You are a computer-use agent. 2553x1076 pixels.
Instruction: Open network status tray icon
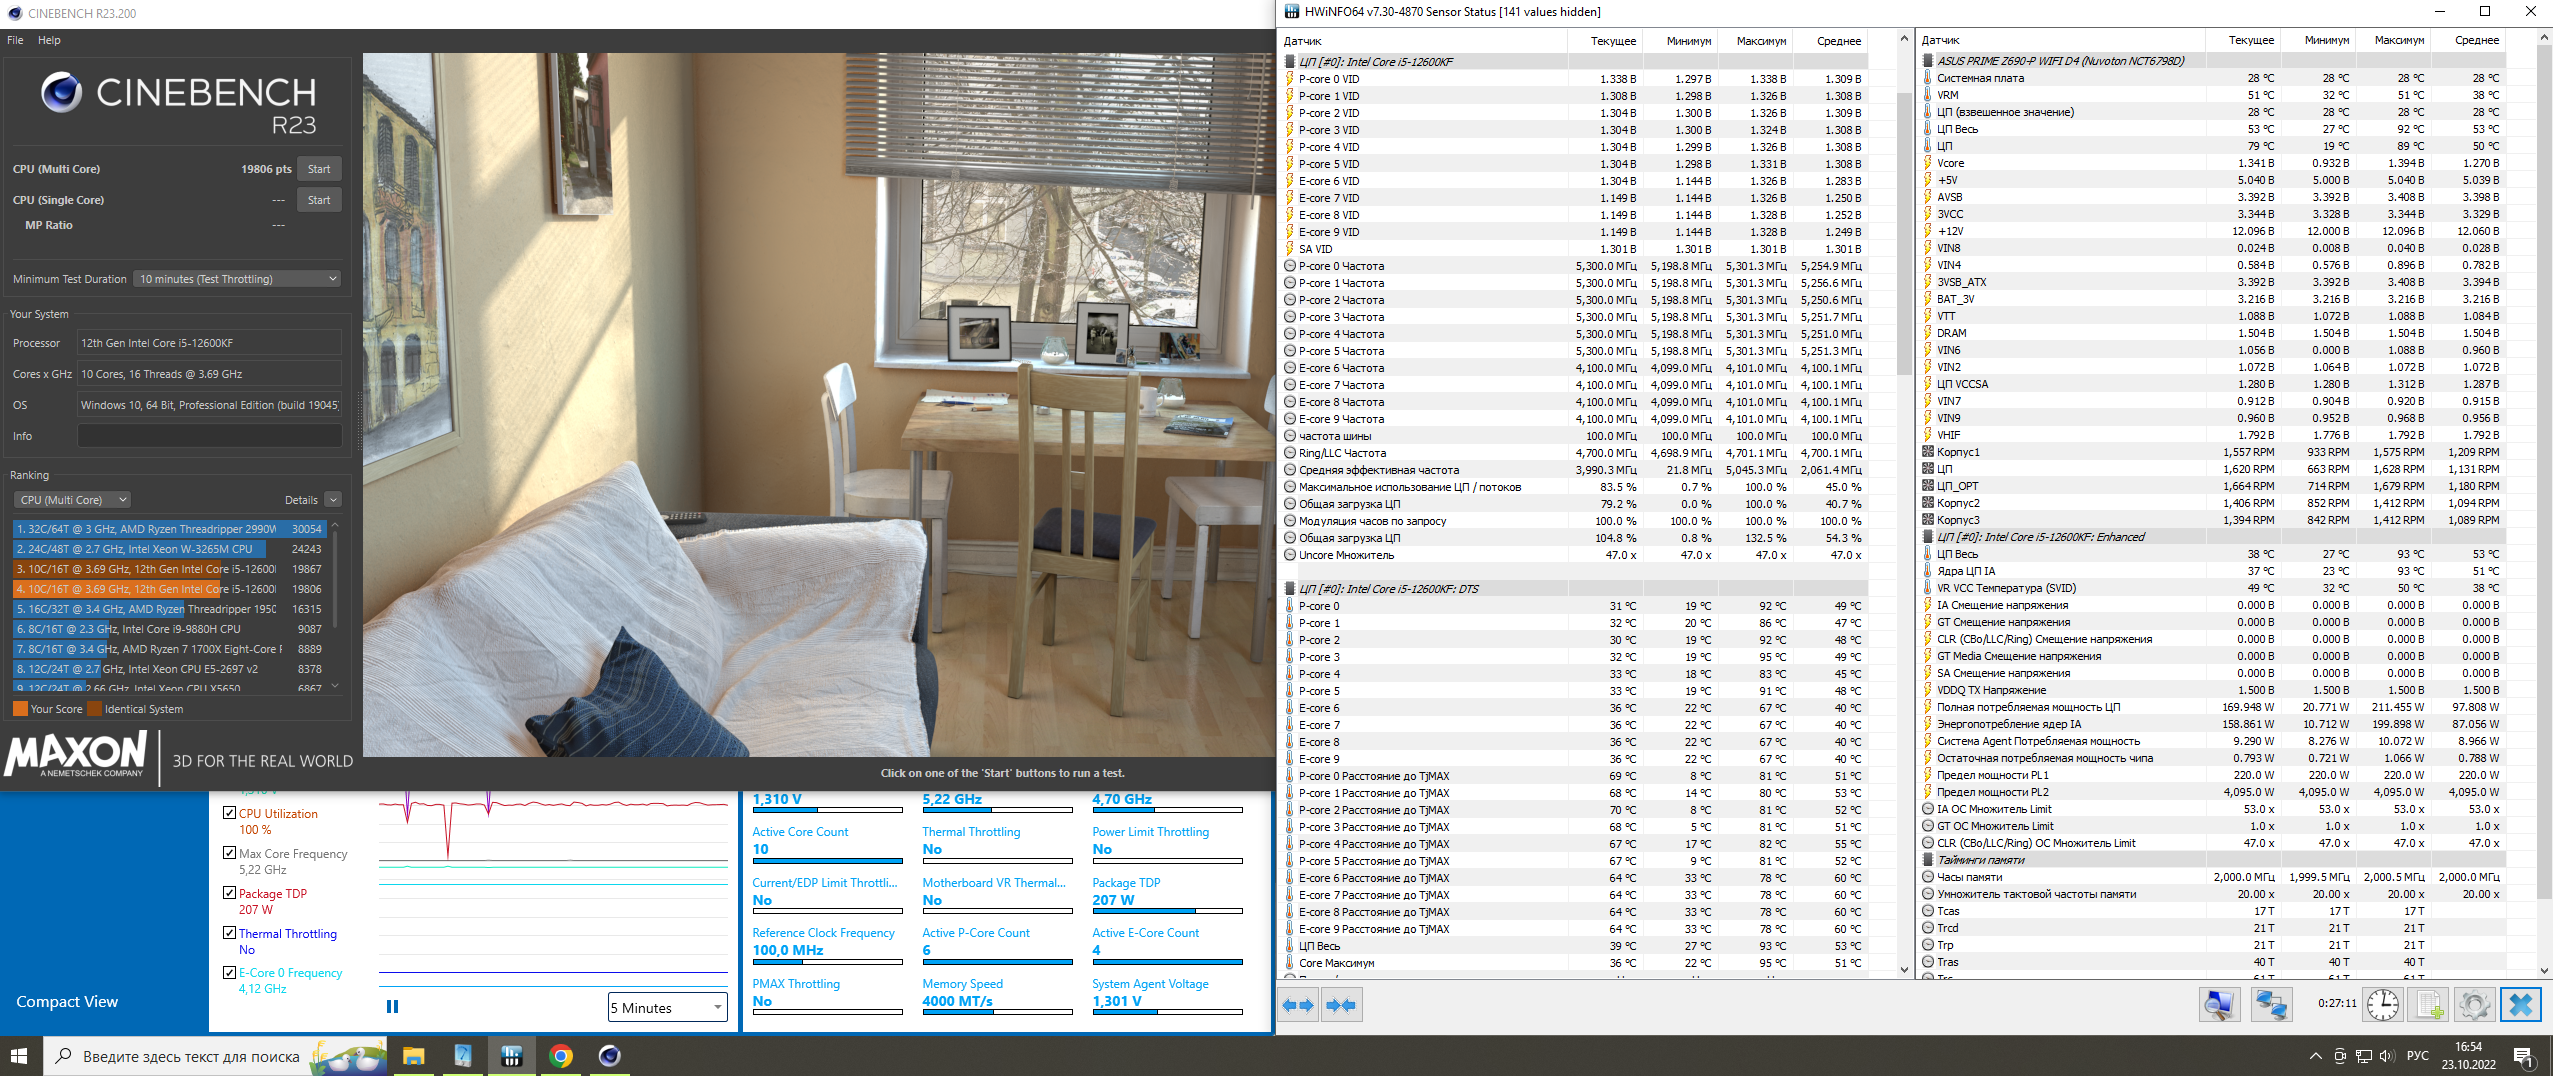point(2364,1056)
